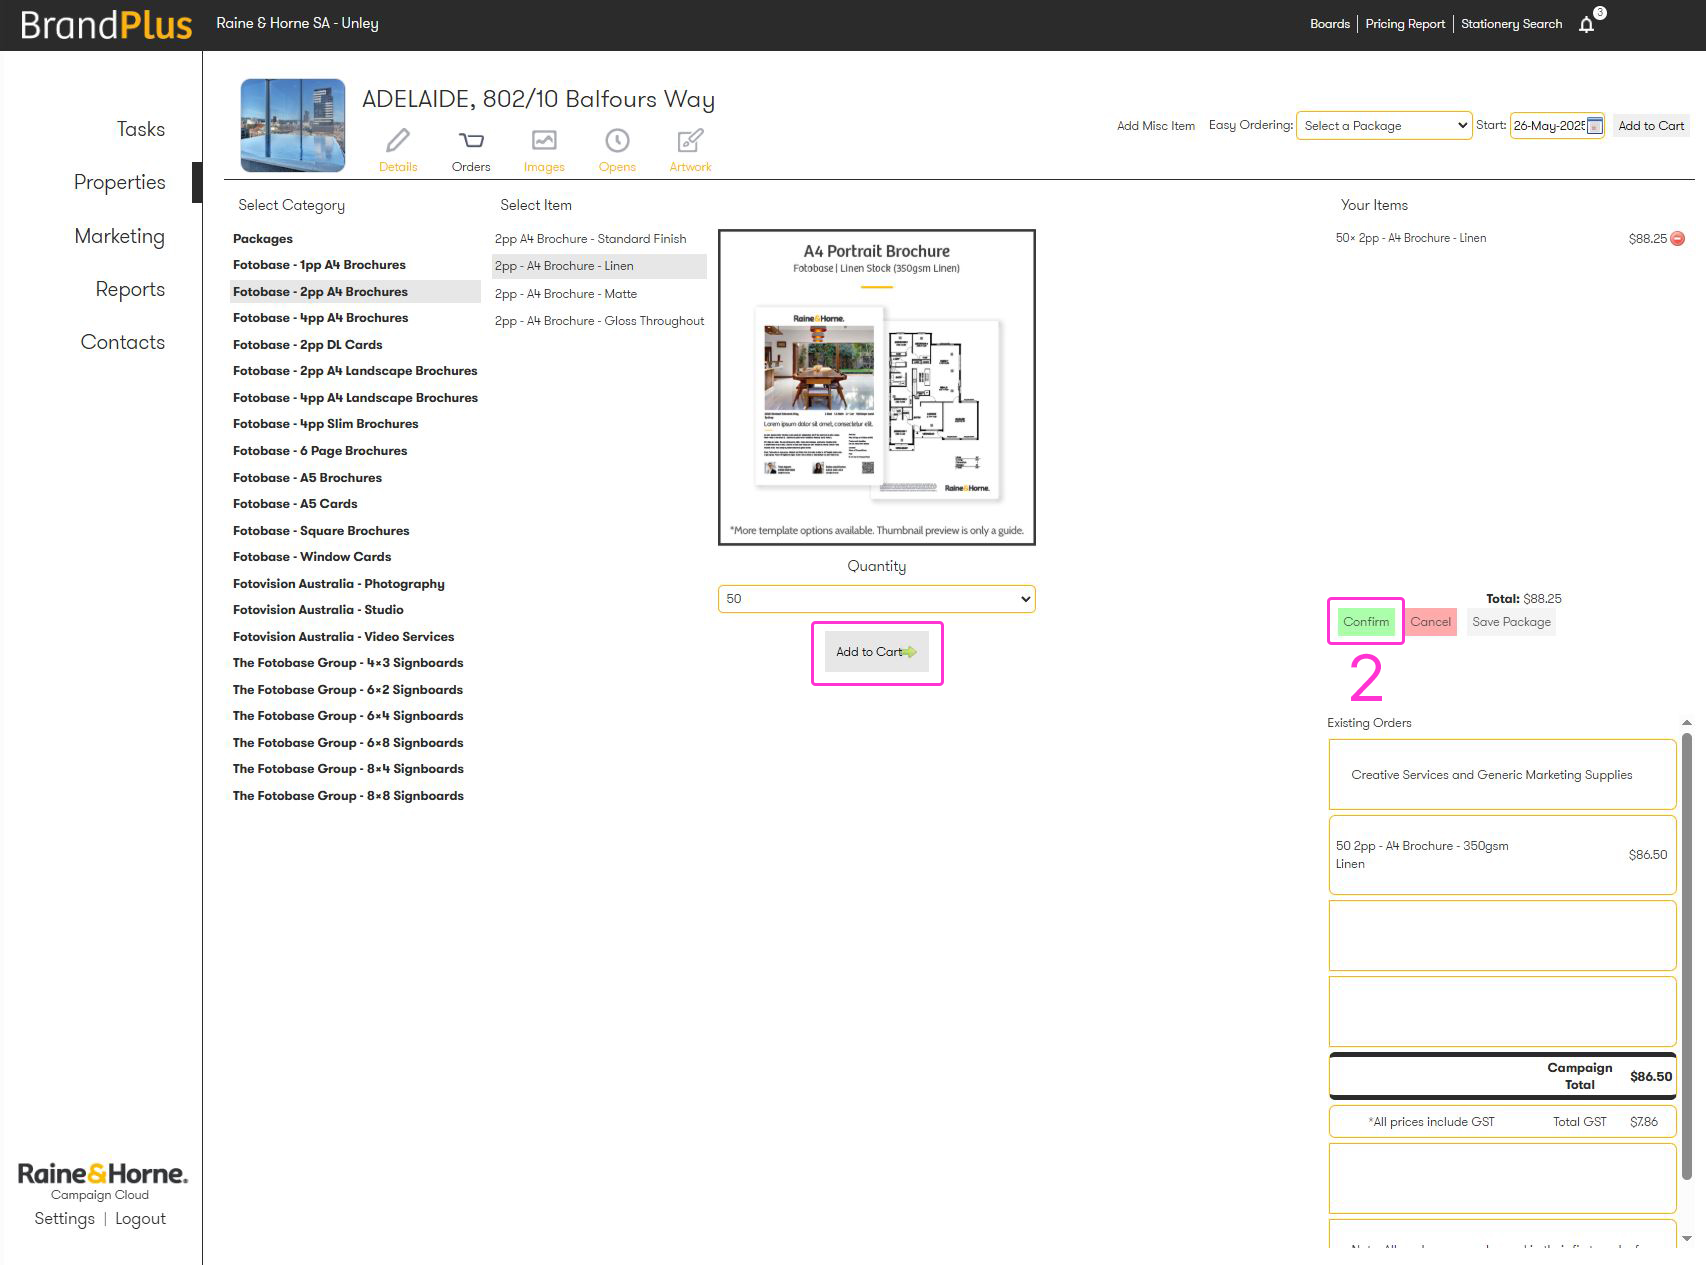Click the top-right Add to Cart button
Screen dimensions: 1706x1265
tap(1651, 126)
